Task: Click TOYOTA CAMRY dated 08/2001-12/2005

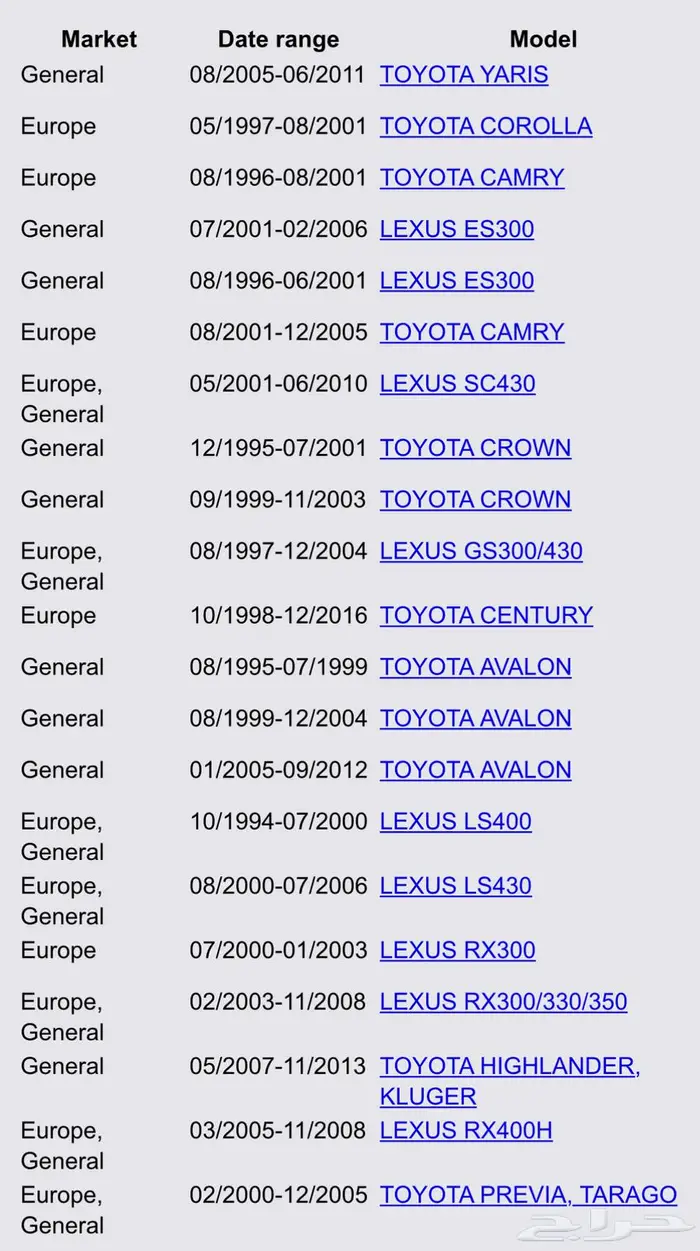Action: tap(472, 332)
